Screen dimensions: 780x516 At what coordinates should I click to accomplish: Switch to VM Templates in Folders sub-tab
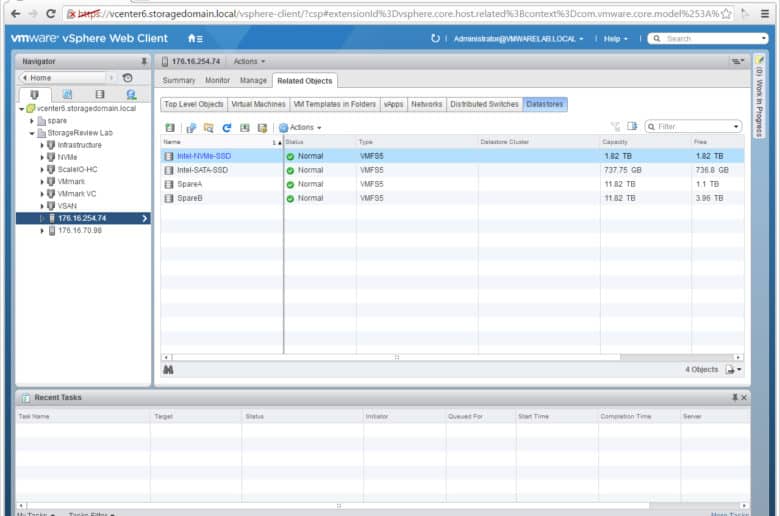pos(335,104)
